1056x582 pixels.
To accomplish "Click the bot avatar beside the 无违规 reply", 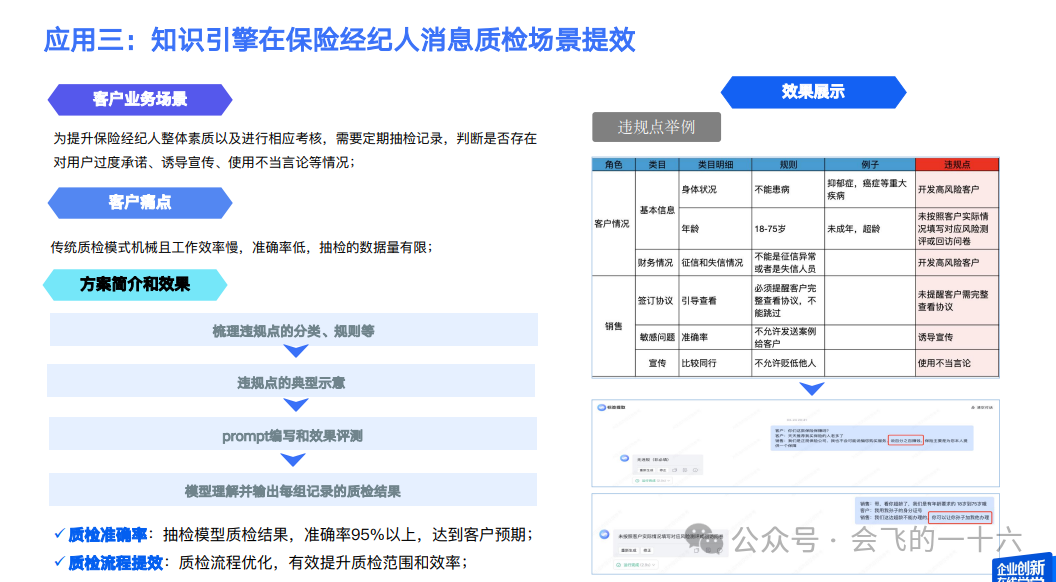I will (624, 458).
